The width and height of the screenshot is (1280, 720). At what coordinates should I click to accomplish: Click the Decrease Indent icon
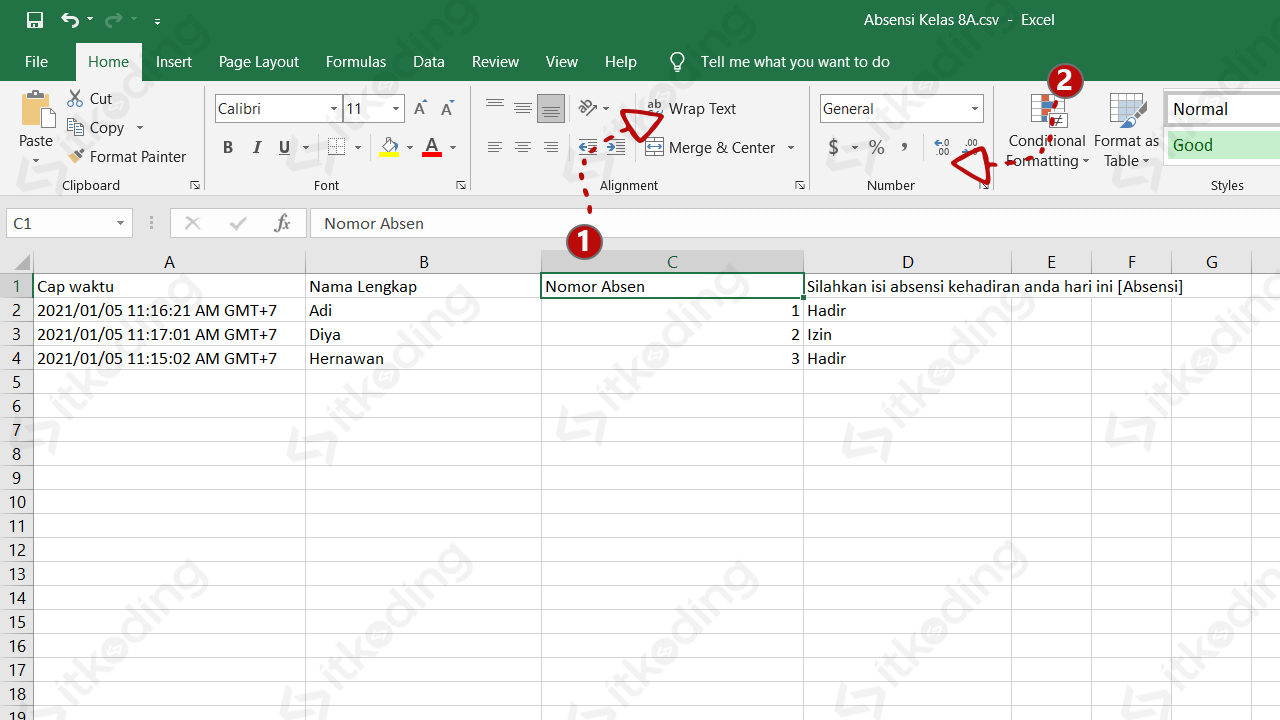point(588,148)
